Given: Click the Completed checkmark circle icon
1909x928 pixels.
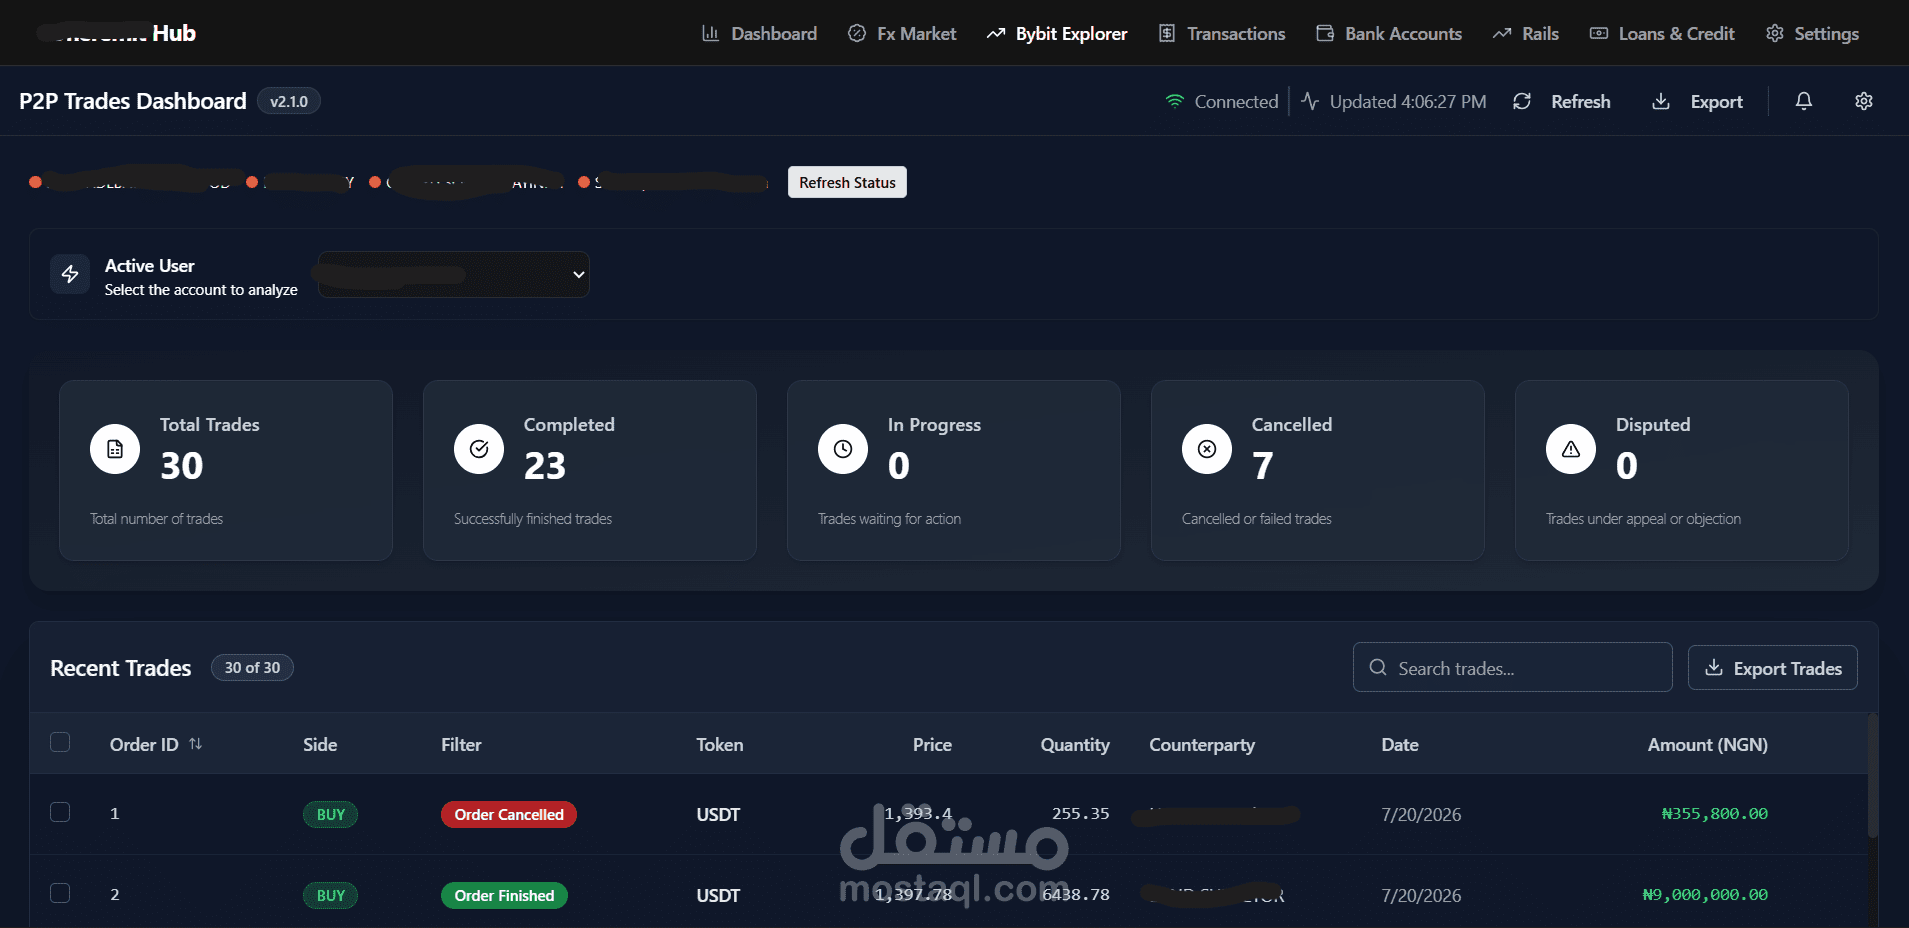Looking at the screenshot, I should tap(479, 449).
